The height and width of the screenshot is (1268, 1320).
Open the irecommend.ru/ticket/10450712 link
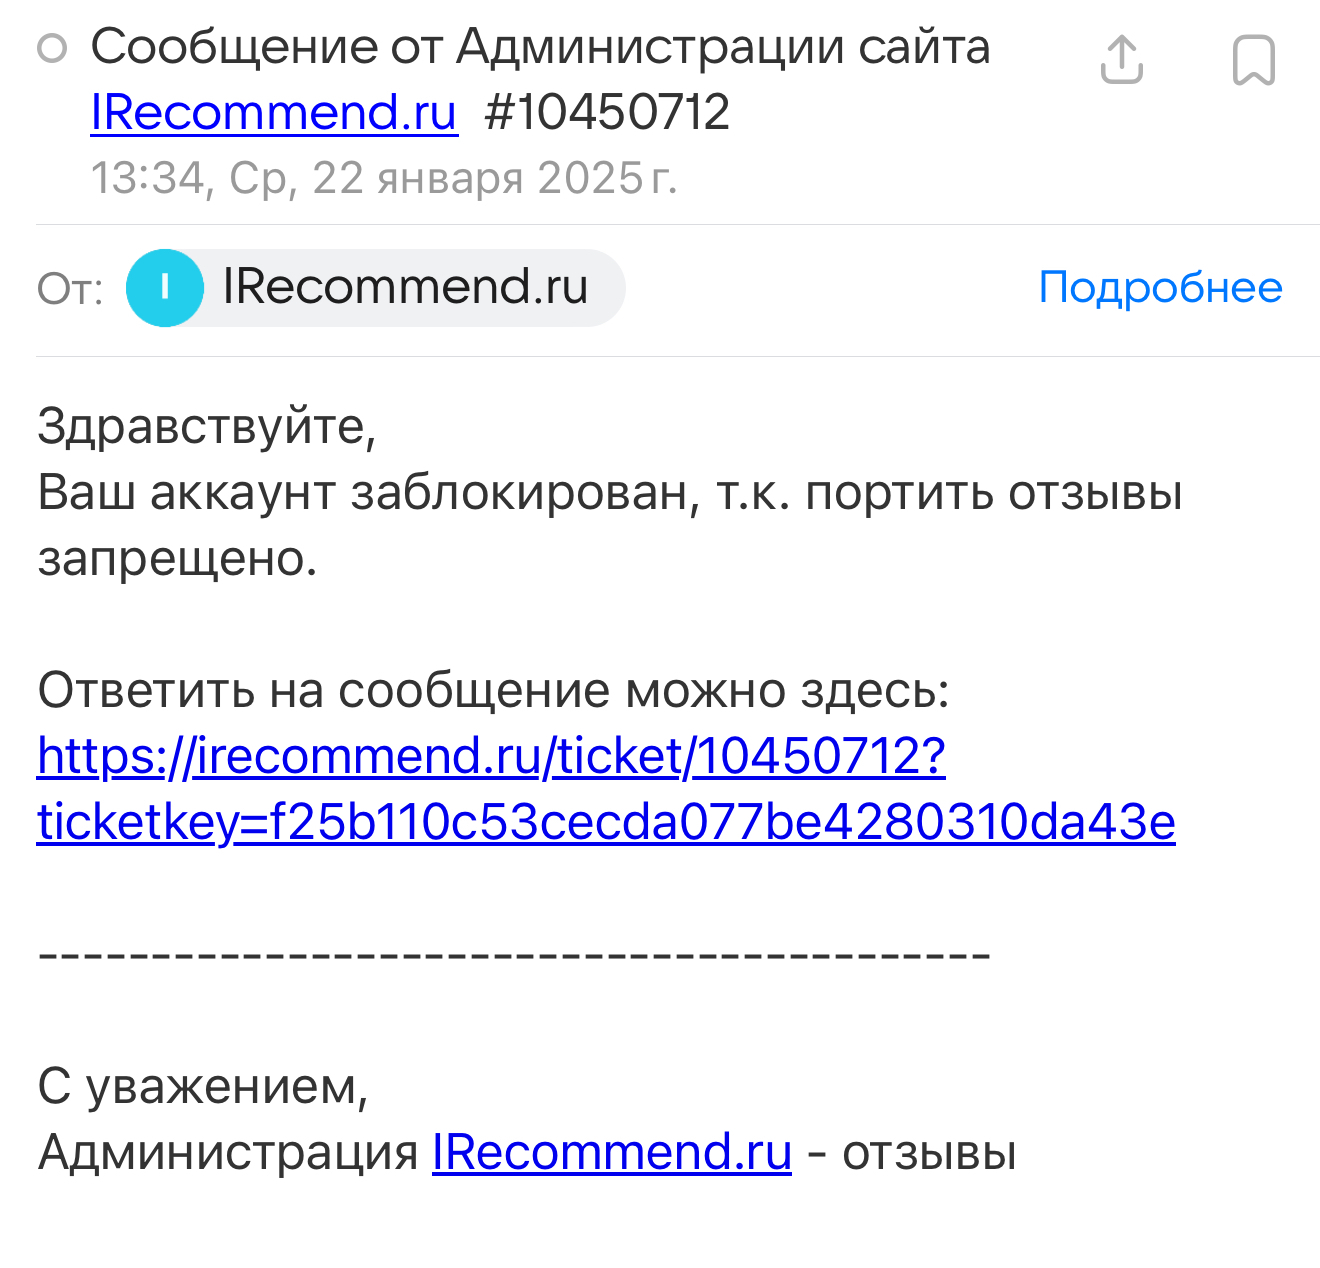click(x=491, y=756)
